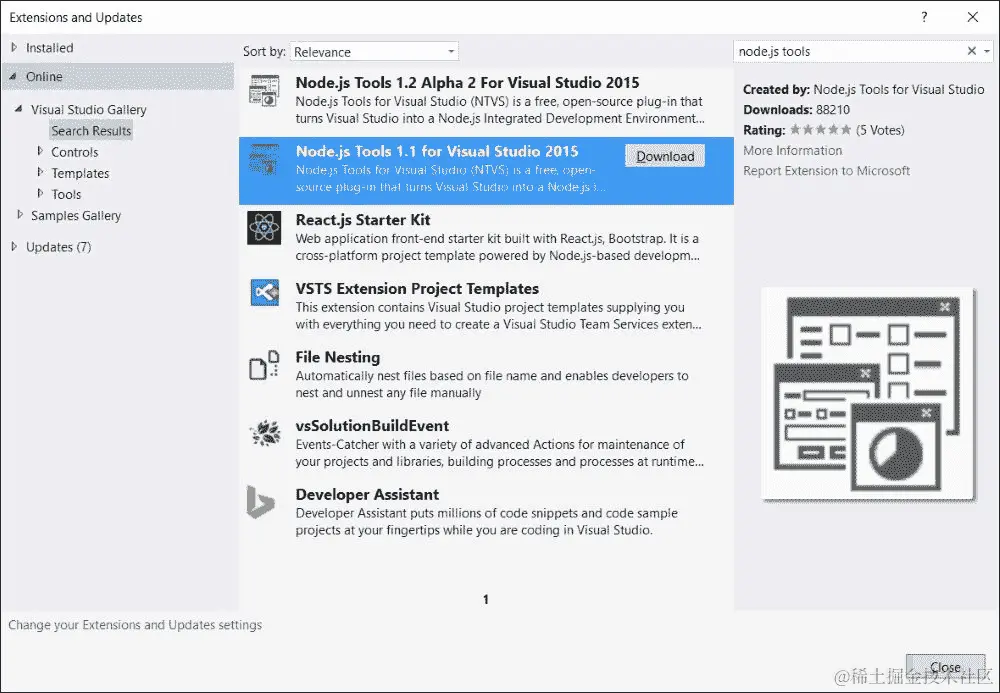The height and width of the screenshot is (693, 1000).
Task: Collapse the Visual Studio Gallery node
Action: pyautogui.click(x=18, y=109)
